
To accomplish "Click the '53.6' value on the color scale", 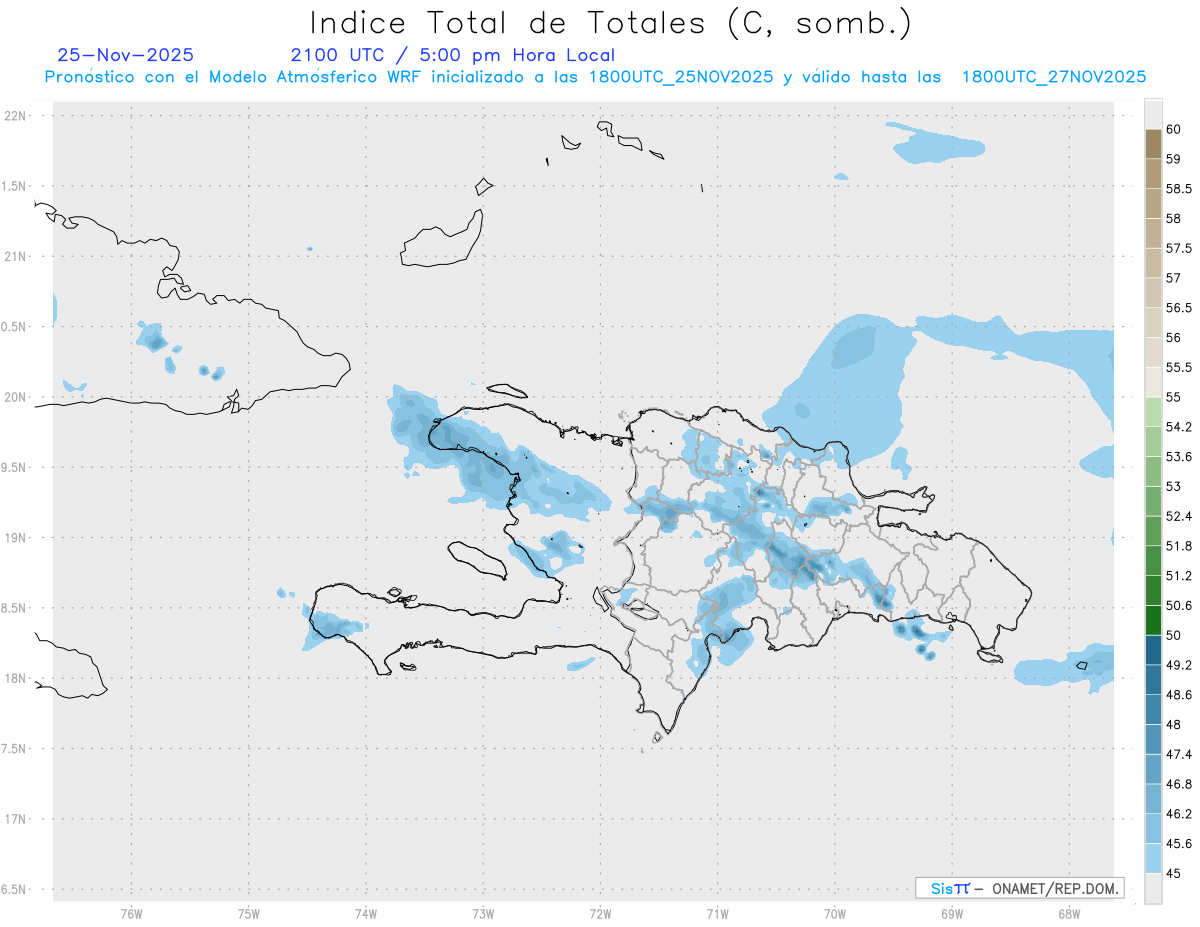I will [1179, 457].
